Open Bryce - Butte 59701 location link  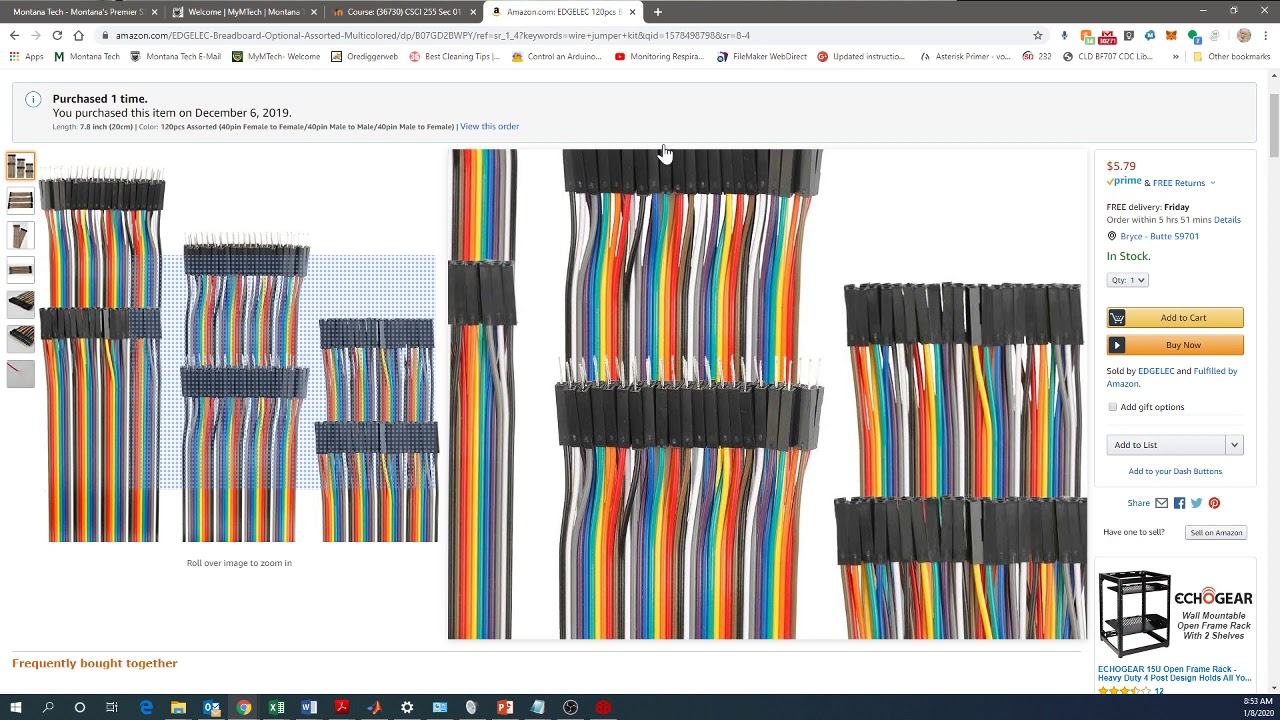(1159, 236)
